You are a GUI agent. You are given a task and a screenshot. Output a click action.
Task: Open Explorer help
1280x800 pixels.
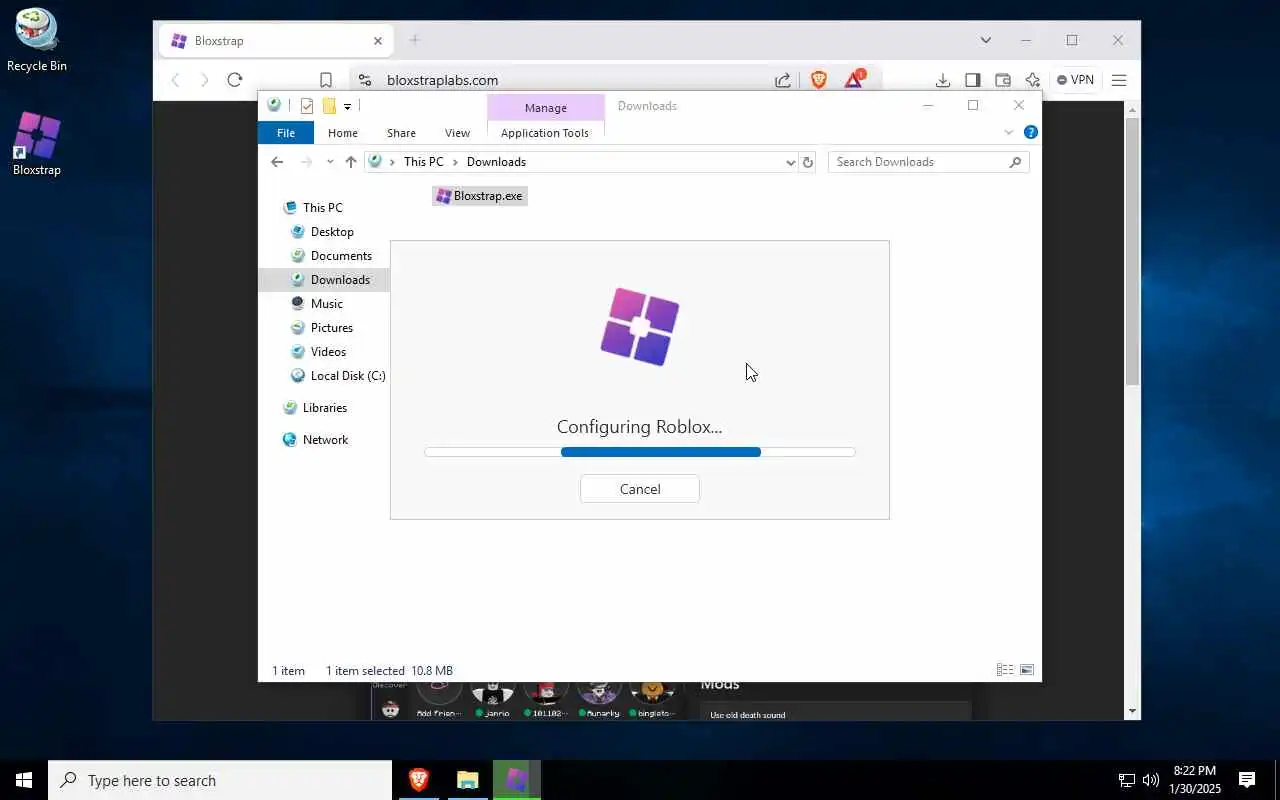[x=1030, y=132]
